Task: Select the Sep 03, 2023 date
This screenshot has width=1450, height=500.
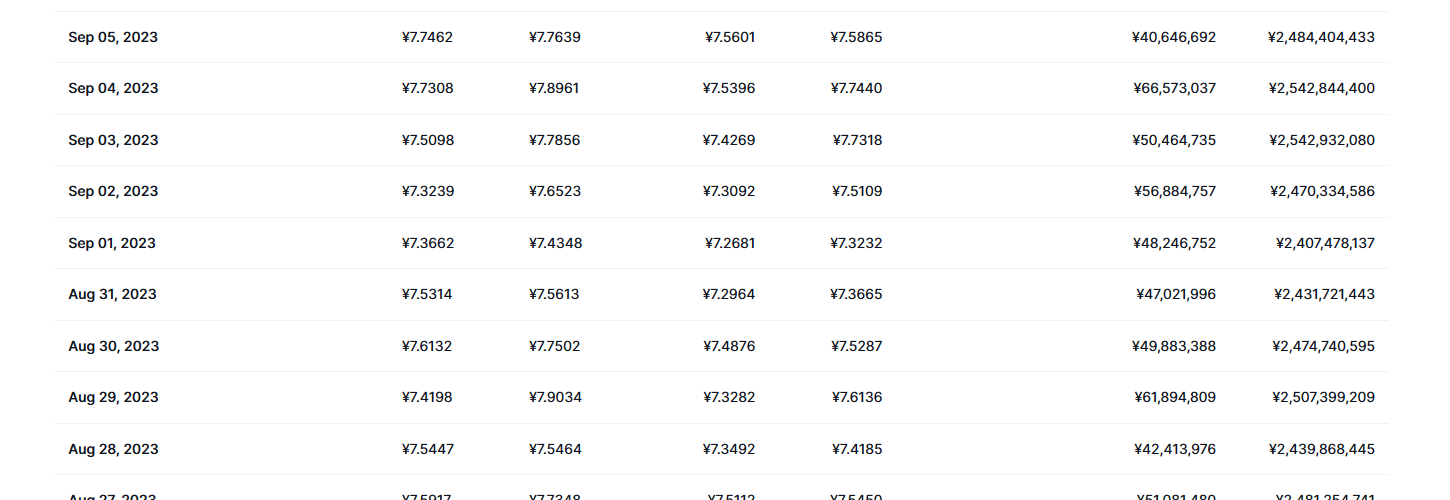Action: 113,140
